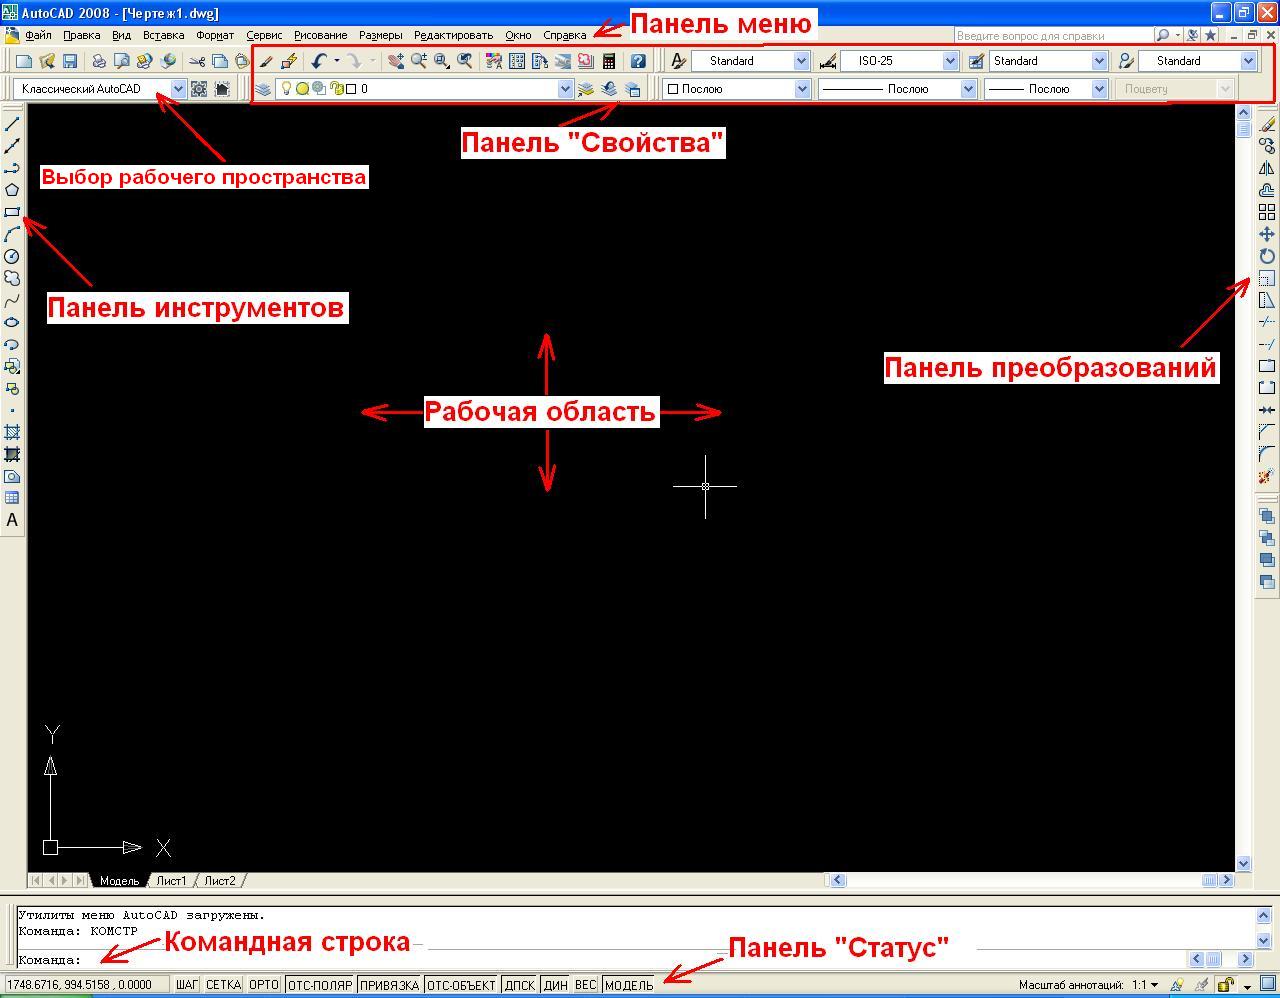Select the Copy object tool
This screenshot has height=998, width=1280.
pyautogui.click(x=1267, y=146)
